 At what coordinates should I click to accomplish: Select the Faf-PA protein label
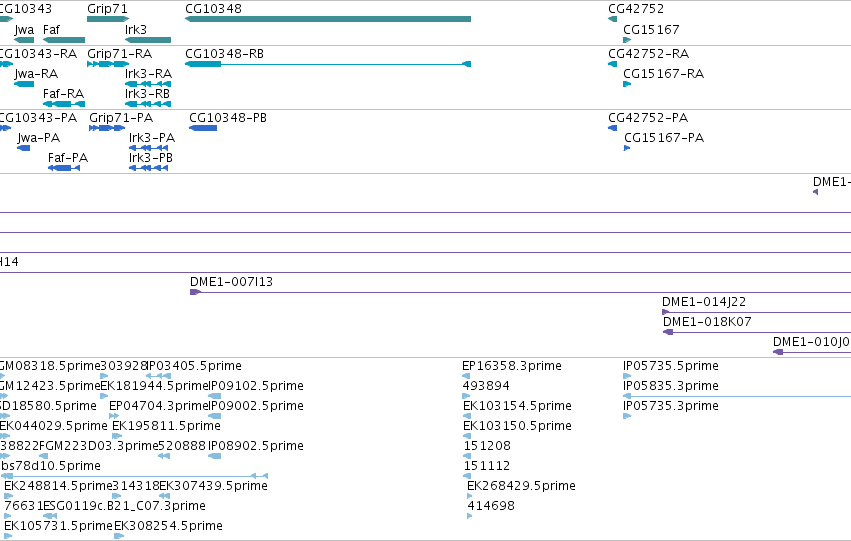point(68,158)
